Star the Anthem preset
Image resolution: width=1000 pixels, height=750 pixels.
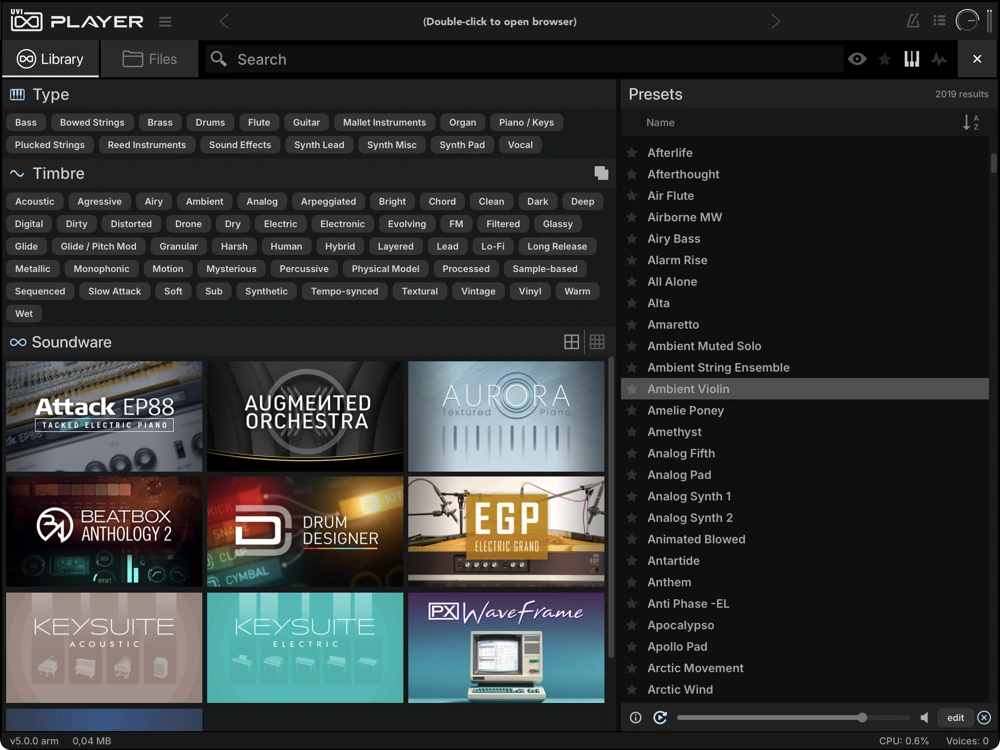[632, 582]
